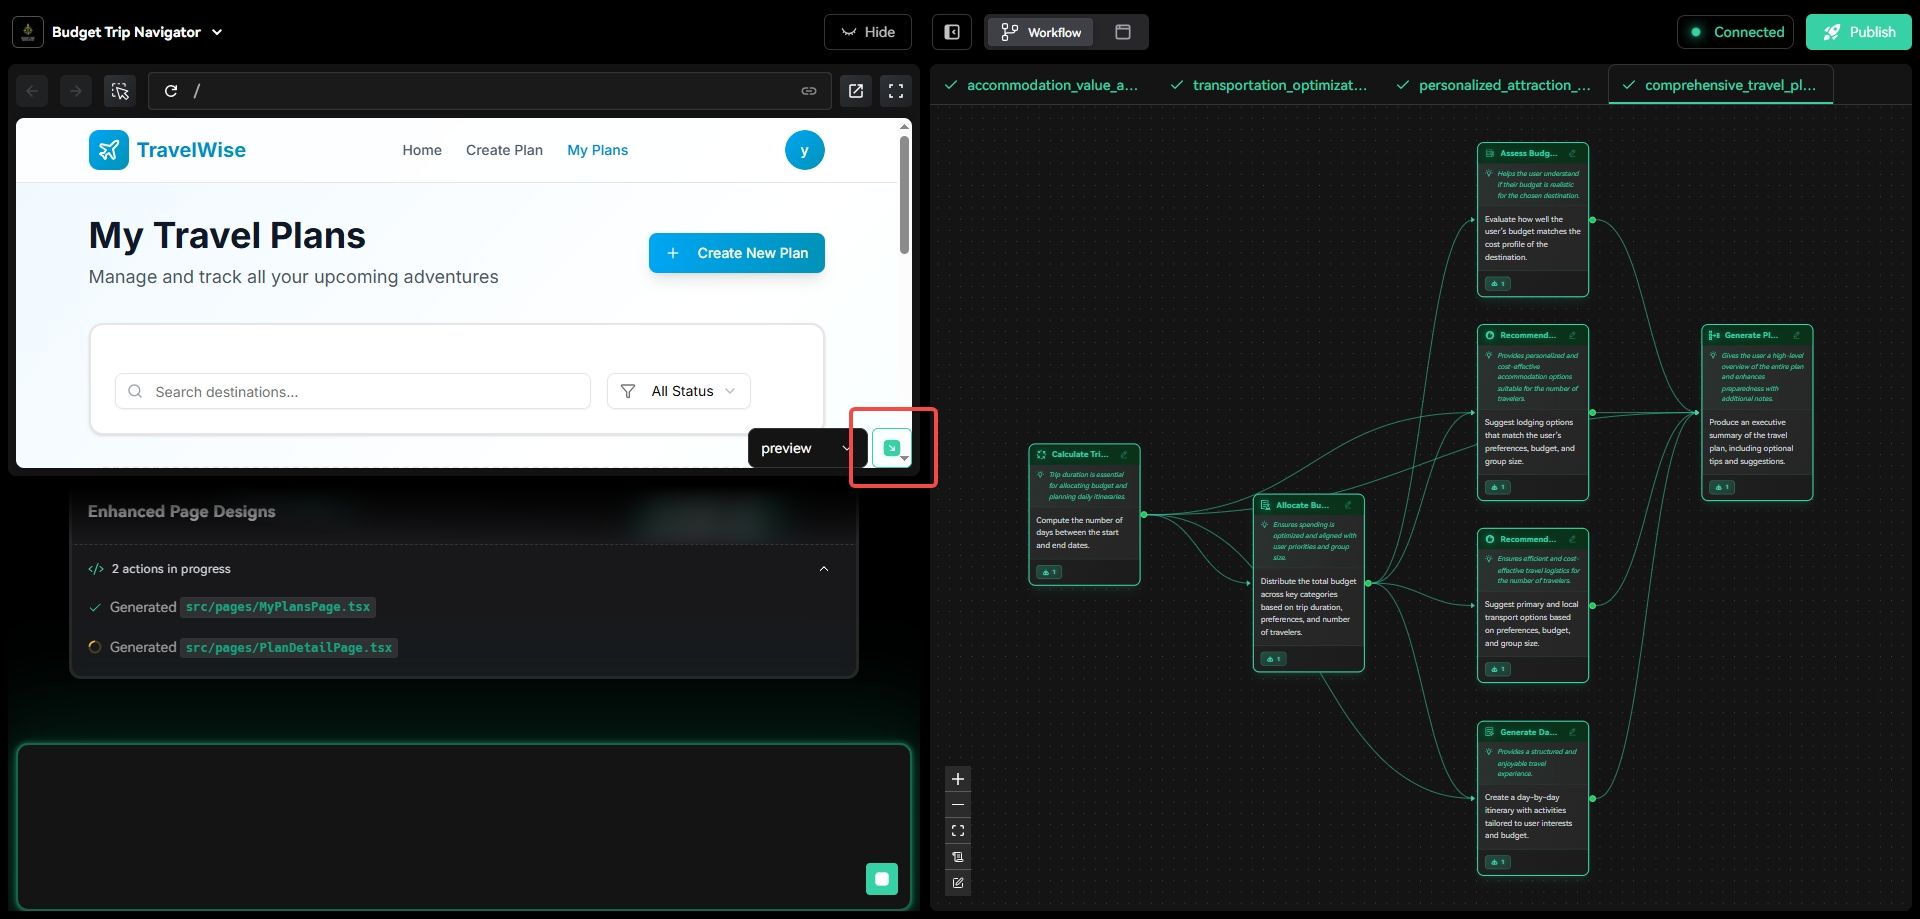The width and height of the screenshot is (1920, 919).
Task: Collapse the actions in progress list
Action: tap(824, 569)
